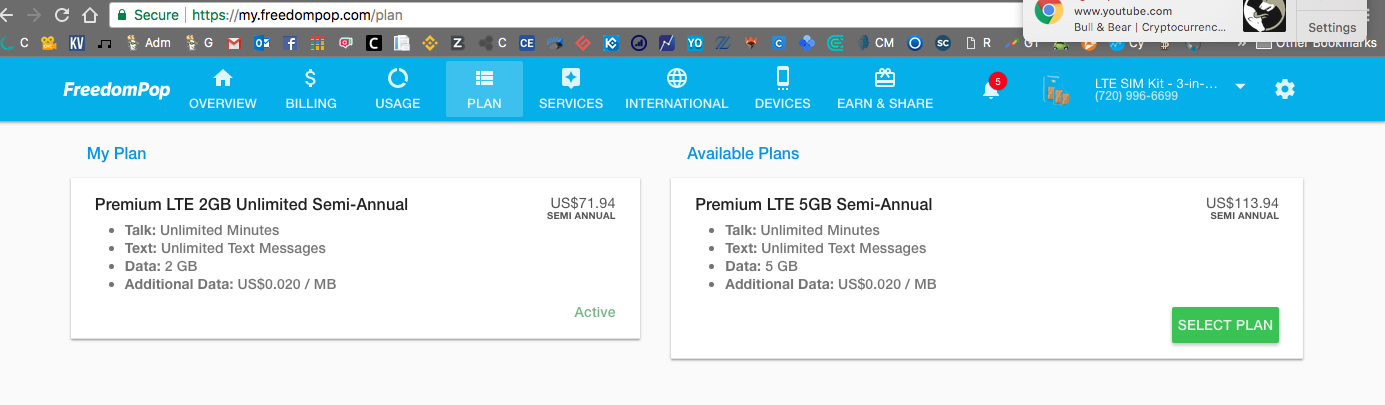Open the notifications bell icon

pyautogui.click(x=991, y=89)
